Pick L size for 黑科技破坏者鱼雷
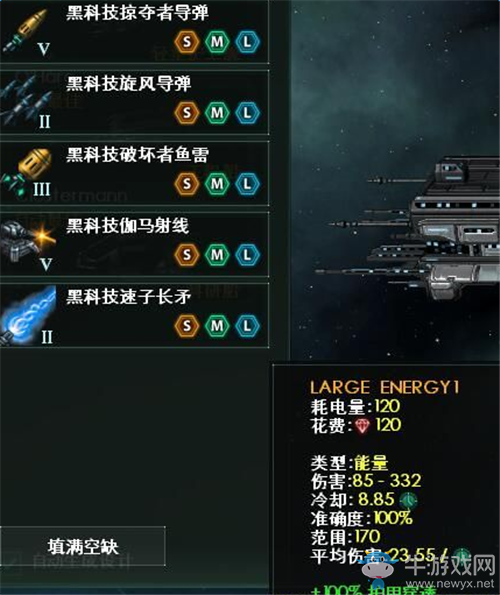 [x=247, y=184]
